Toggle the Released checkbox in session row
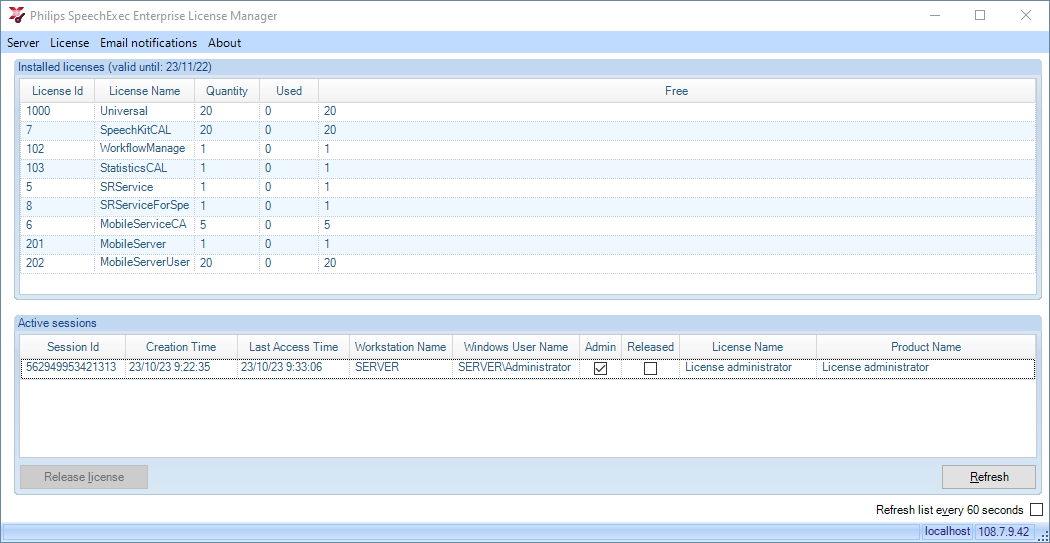The width and height of the screenshot is (1050, 543). click(650, 368)
